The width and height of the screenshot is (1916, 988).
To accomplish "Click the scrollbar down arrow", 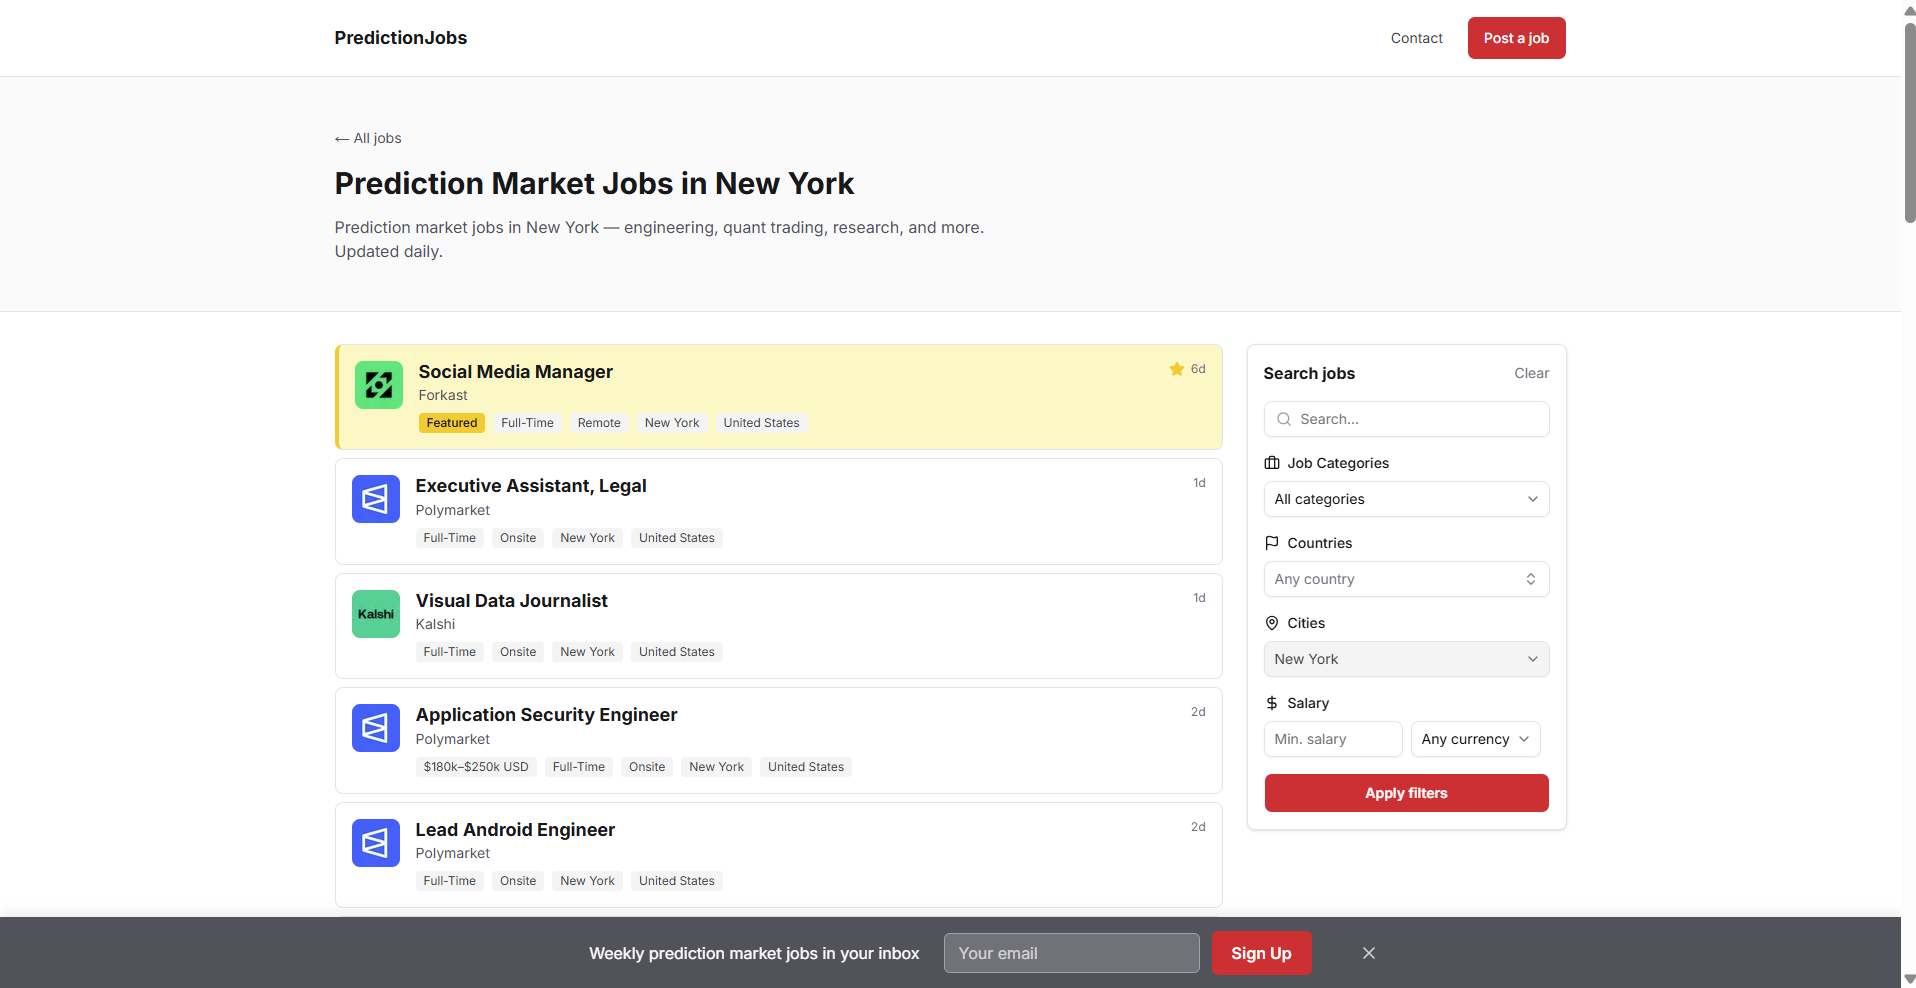I will [1909, 979].
